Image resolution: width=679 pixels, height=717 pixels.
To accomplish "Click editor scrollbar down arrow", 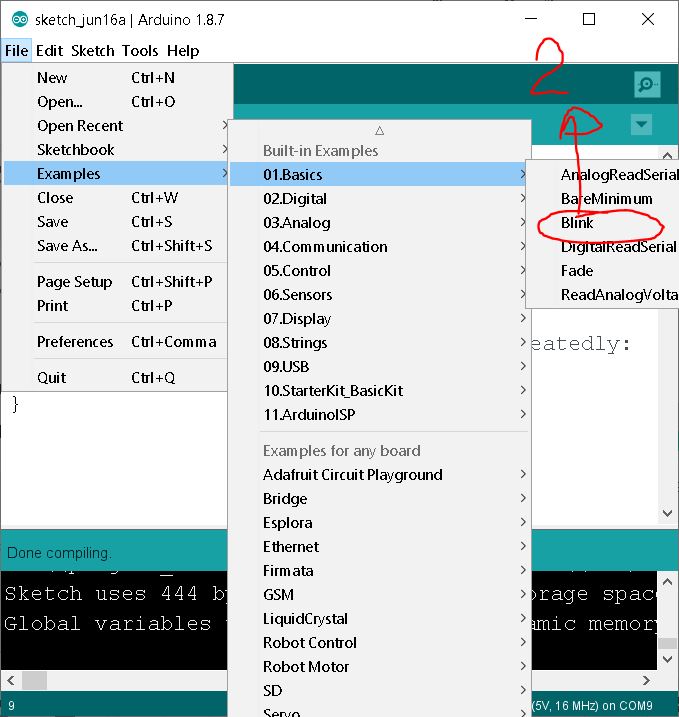I will click(x=667, y=513).
